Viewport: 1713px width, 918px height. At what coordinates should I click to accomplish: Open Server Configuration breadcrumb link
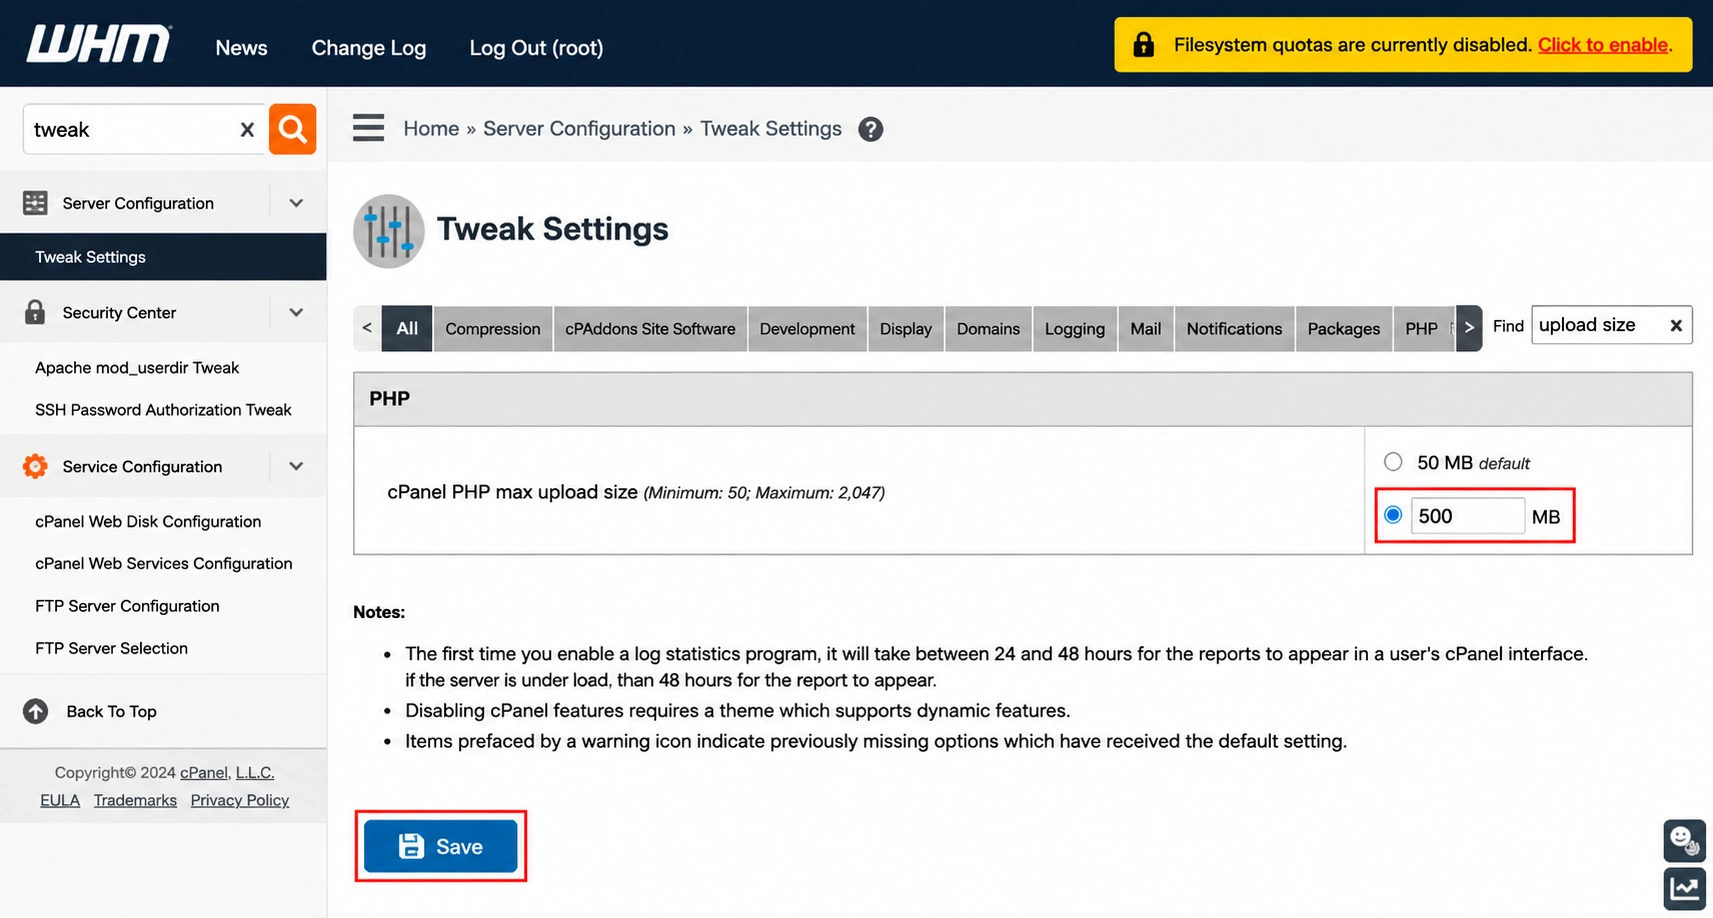[579, 129]
